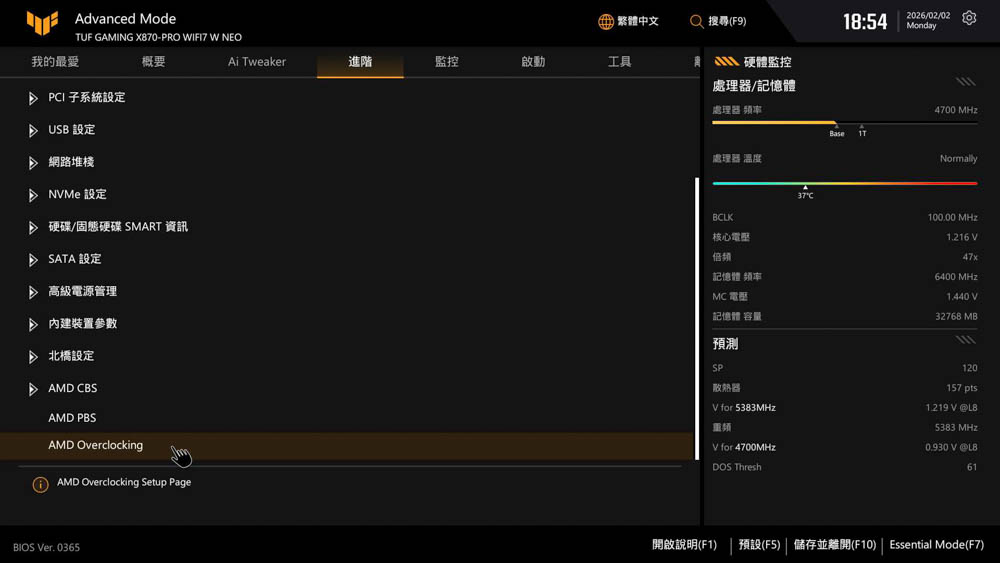Select AMD Overclocking menu item
The height and width of the screenshot is (563, 1000).
[x=95, y=445]
